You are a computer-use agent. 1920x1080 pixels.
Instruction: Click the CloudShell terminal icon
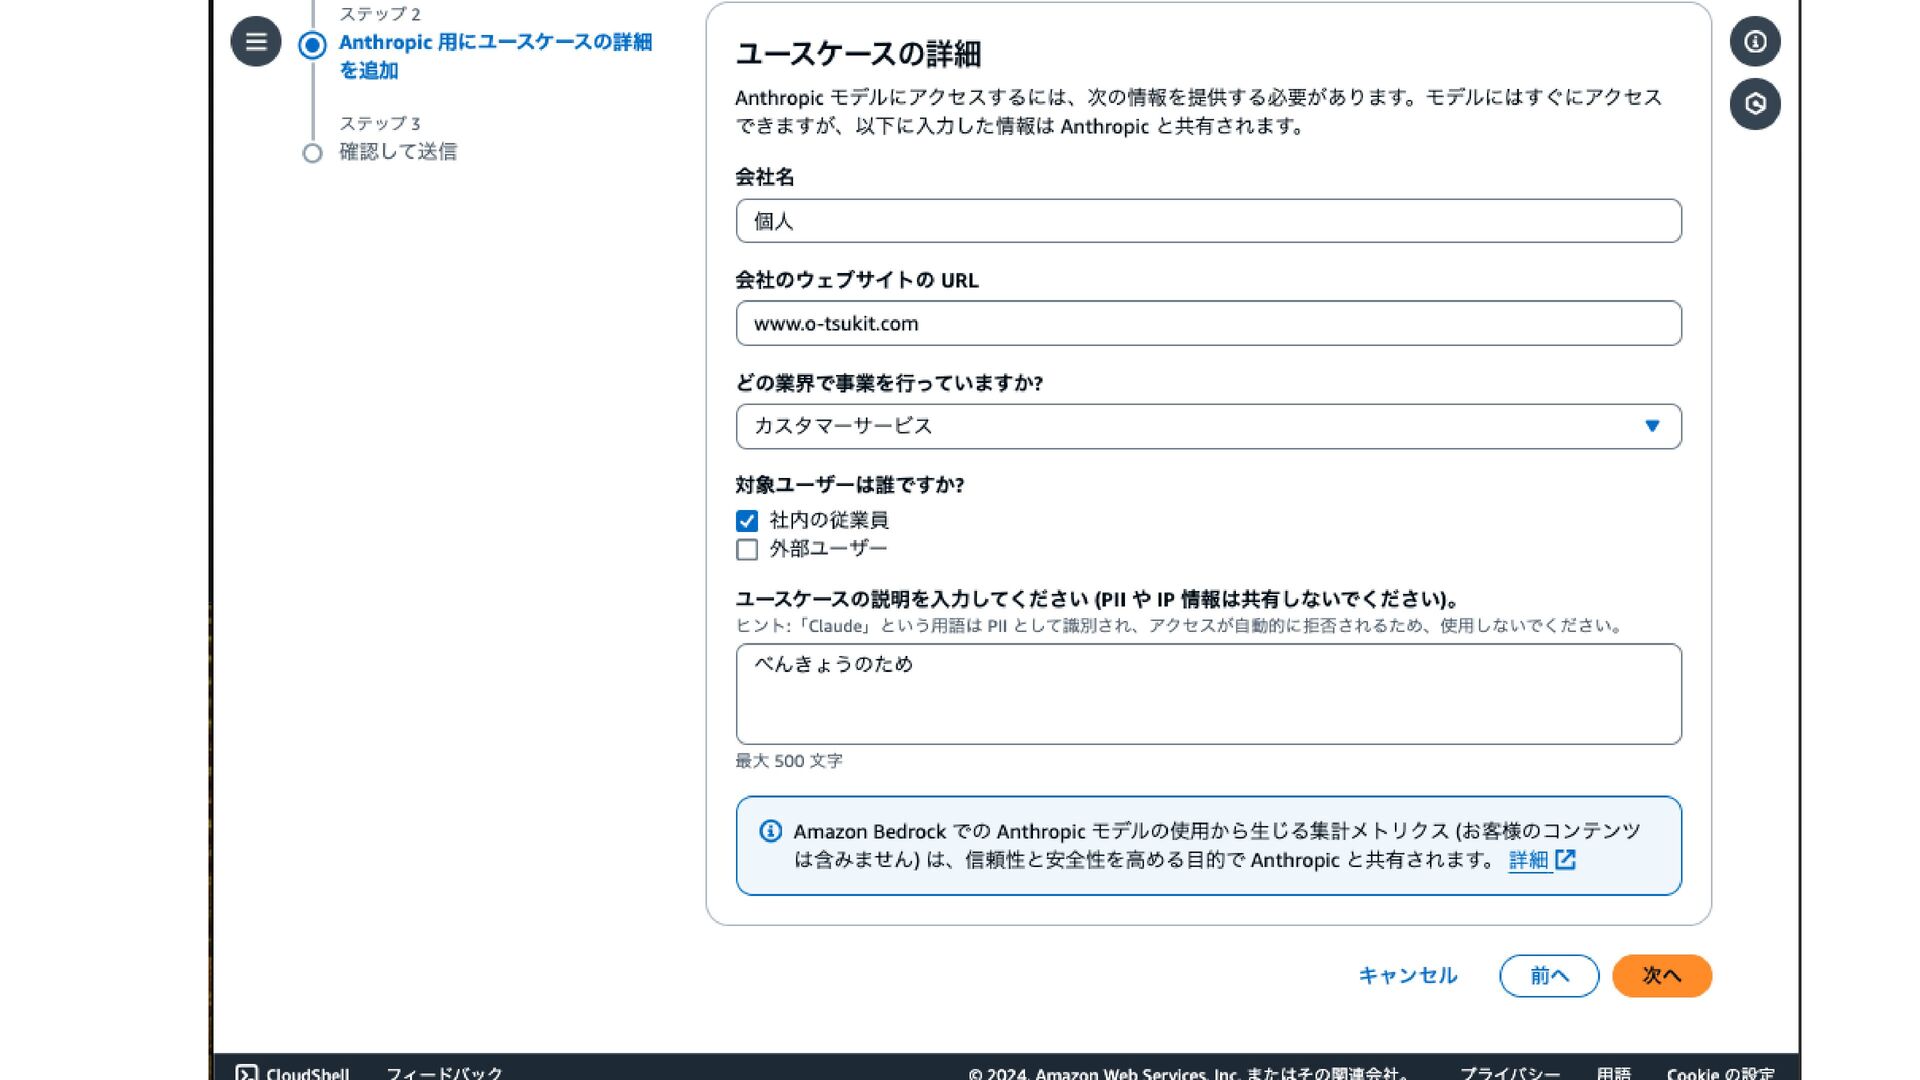click(x=246, y=1073)
